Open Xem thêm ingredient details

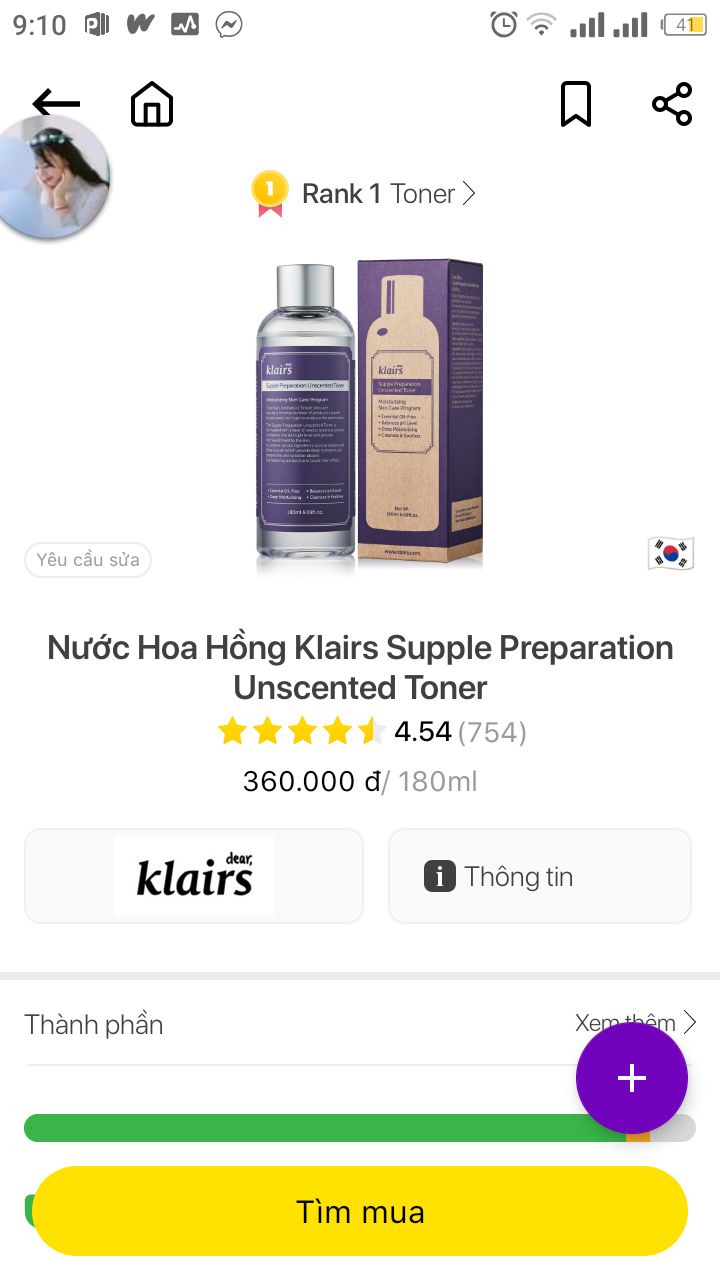[x=636, y=1023]
